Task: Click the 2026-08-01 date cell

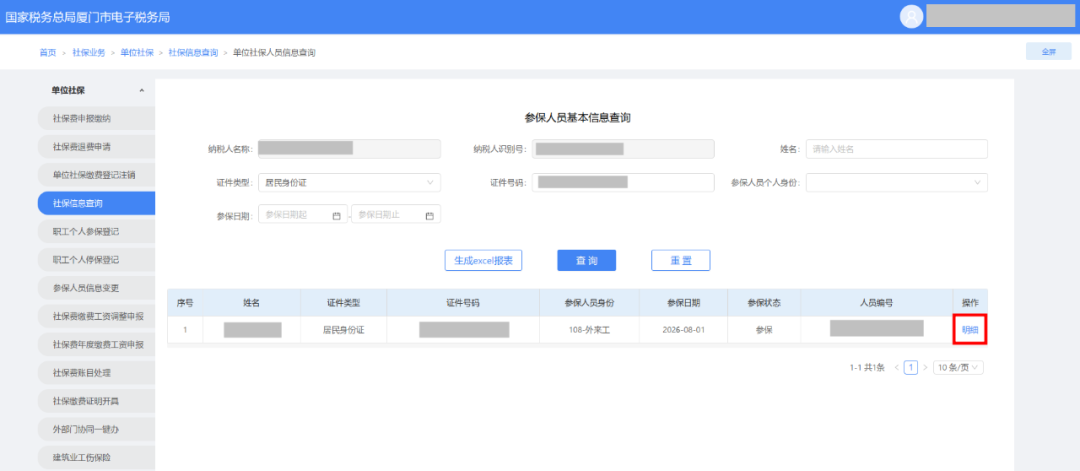Action: (x=683, y=330)
